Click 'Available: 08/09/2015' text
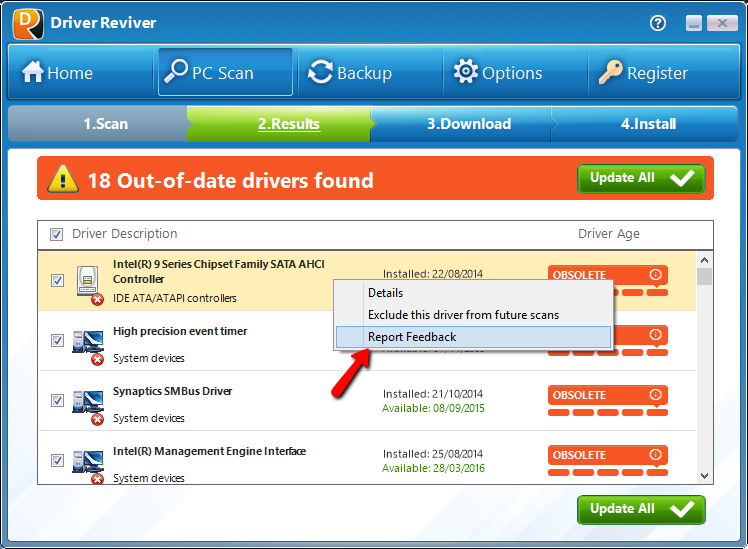This screenshot has height=549, width=748. pyautogui.click(x=433, y=408)
